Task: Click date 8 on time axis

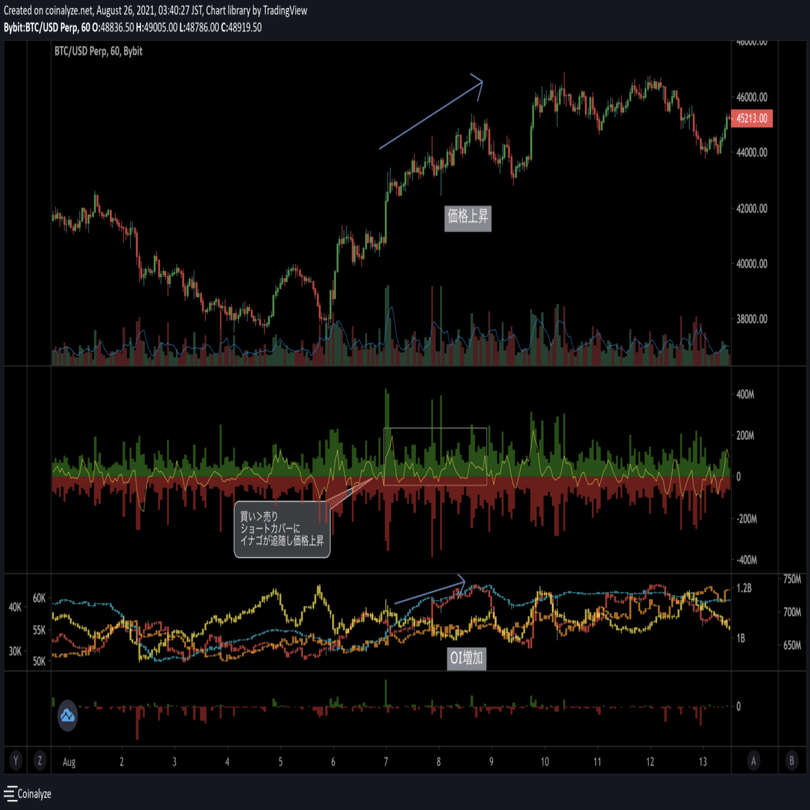Action: click(x=439, y=762)
